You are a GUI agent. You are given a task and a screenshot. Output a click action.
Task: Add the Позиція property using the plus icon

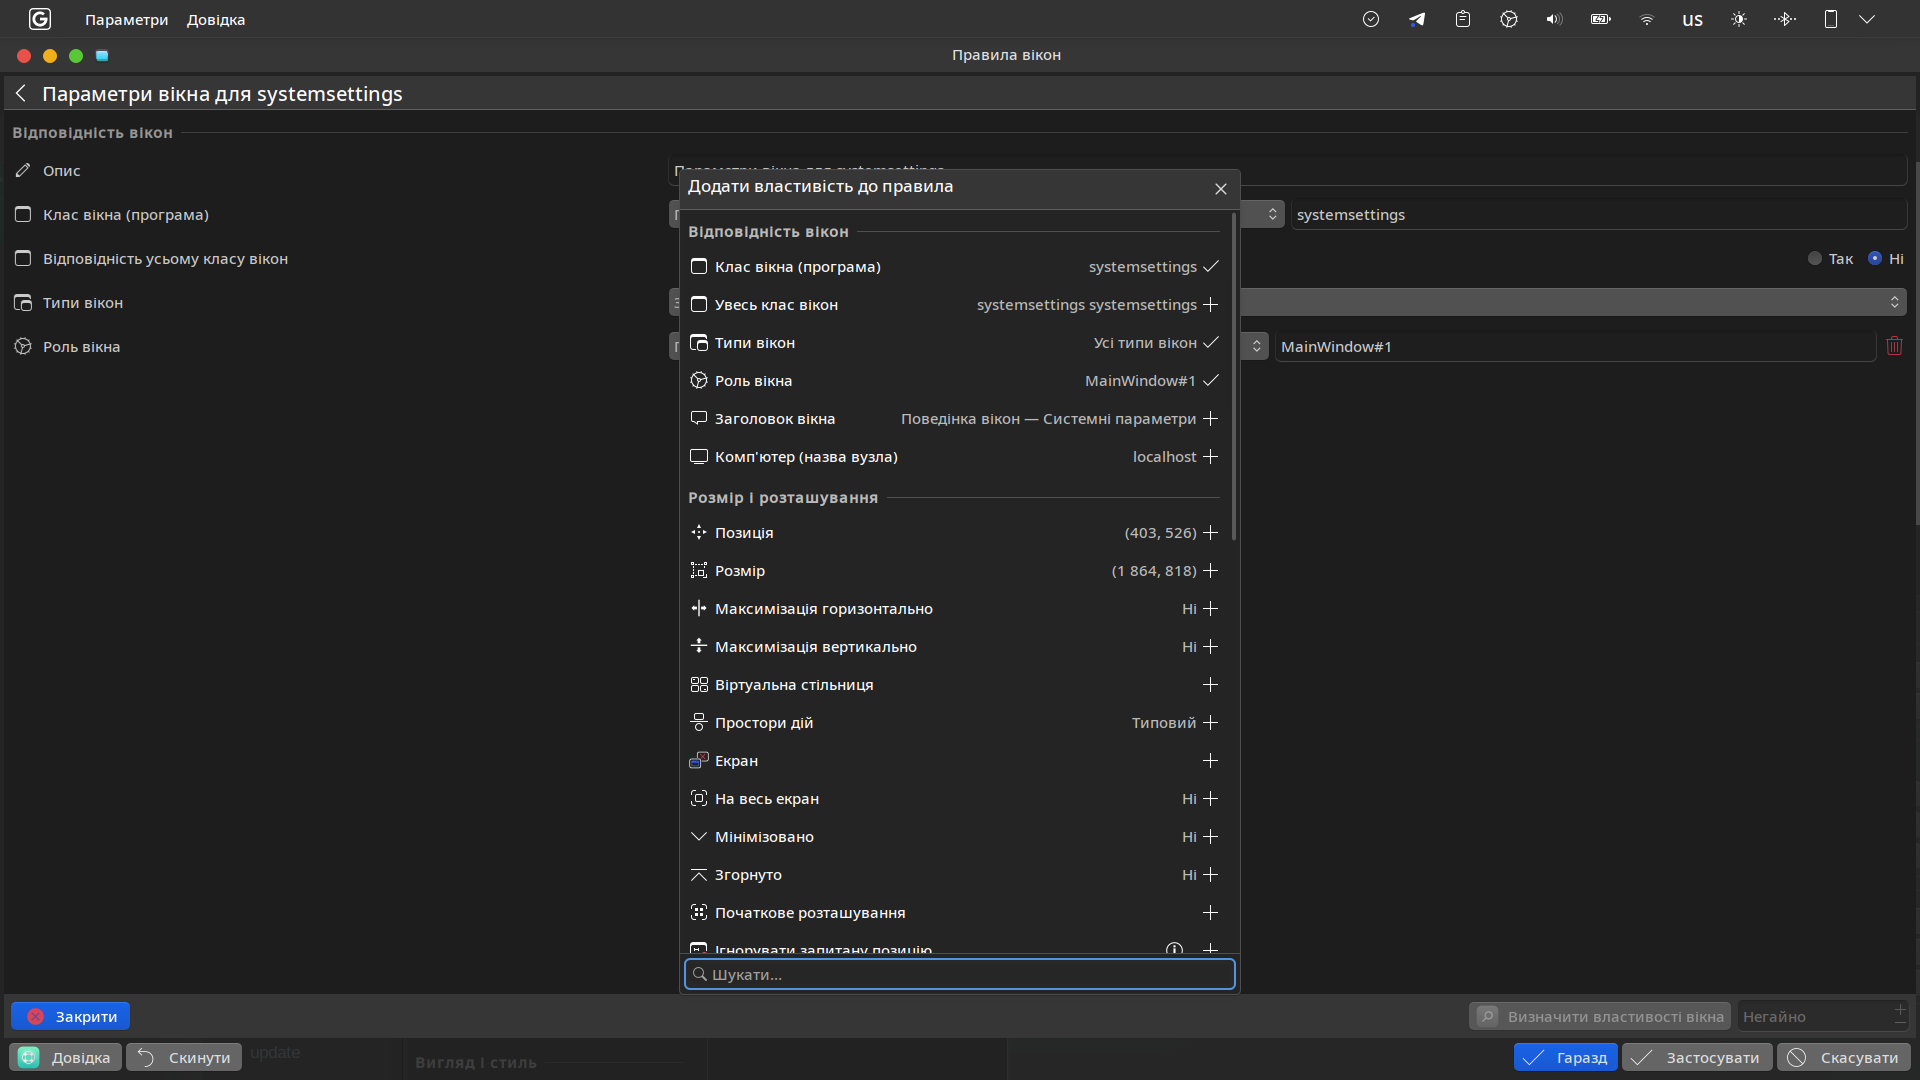pos(1210,533)
